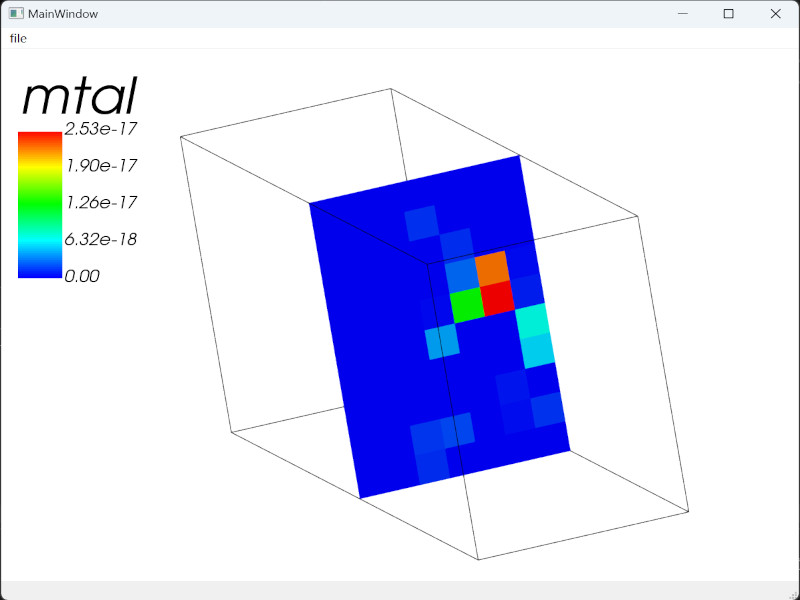Image resolution: width=800 pixels, height=600 pixels.
Task: Click the 2.53e-17 legend maximum label
Action: [x=101, y=129]
